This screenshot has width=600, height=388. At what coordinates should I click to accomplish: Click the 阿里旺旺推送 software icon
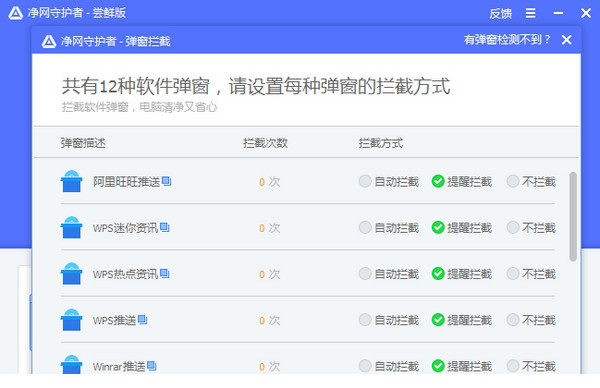(72, 181)
